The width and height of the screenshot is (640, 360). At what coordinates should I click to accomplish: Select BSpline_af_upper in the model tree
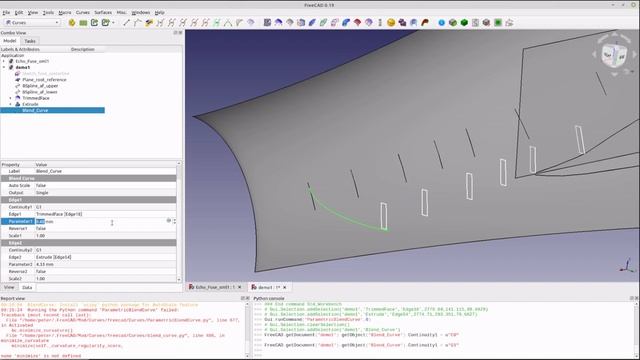[40, 86]
